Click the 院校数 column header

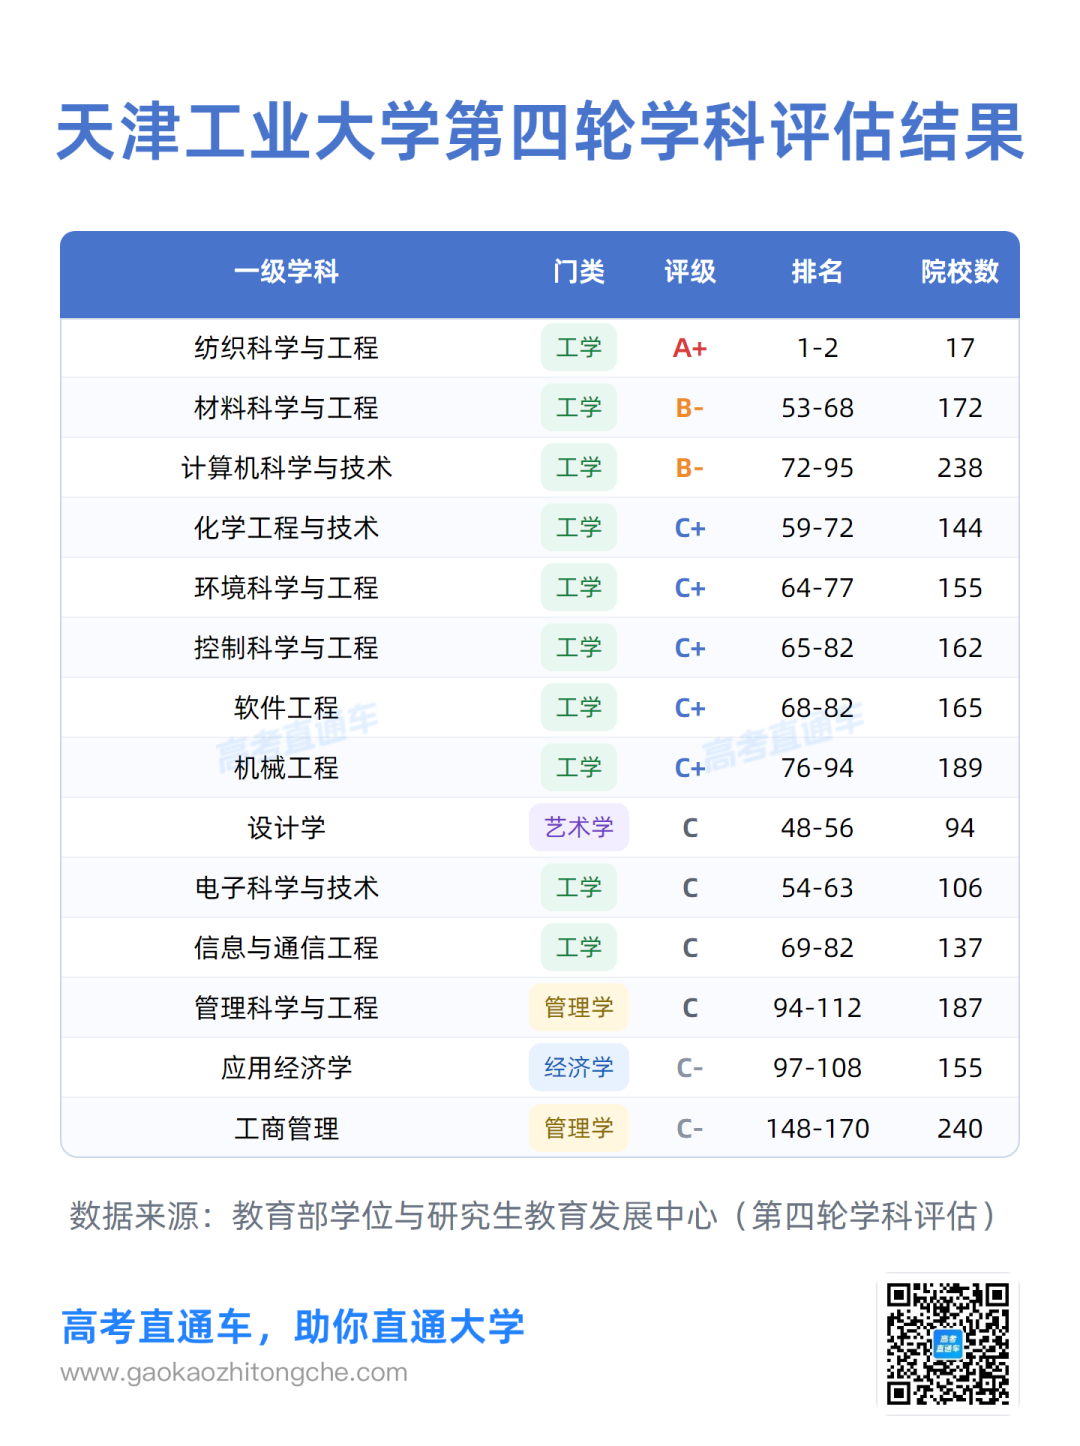pos(960,271)
